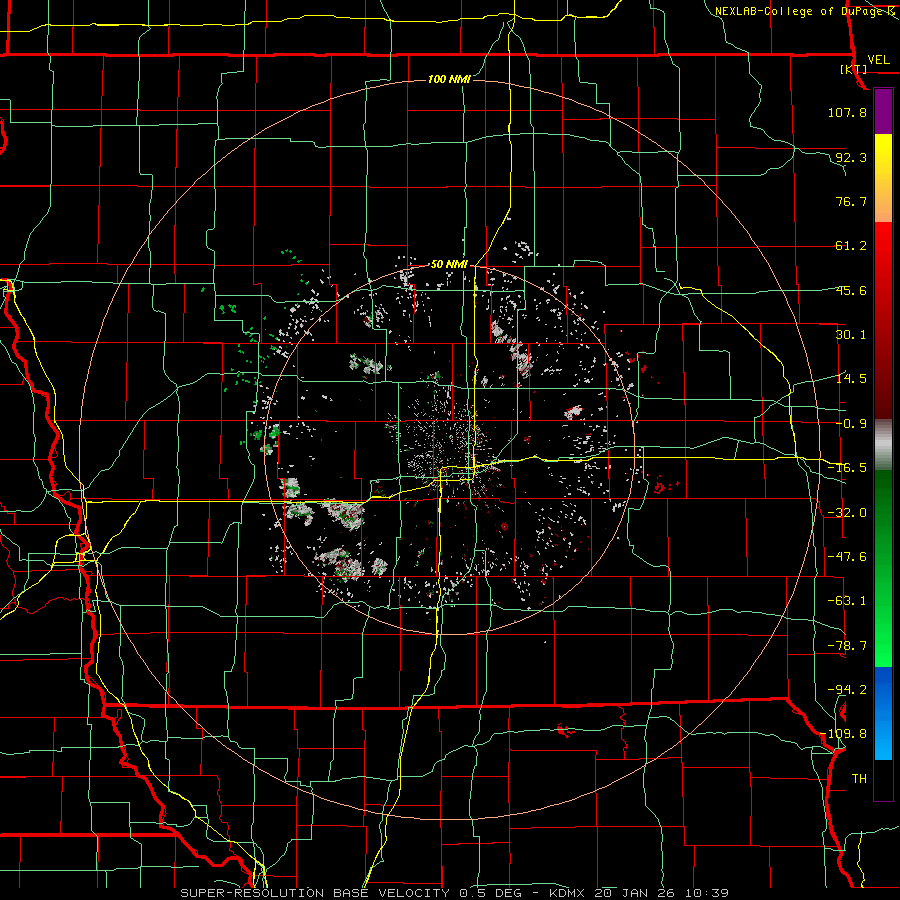900x900 pixels.
Task: Click the TH label under the color bar
Action: pyautogui.click(x=859, y=779)
